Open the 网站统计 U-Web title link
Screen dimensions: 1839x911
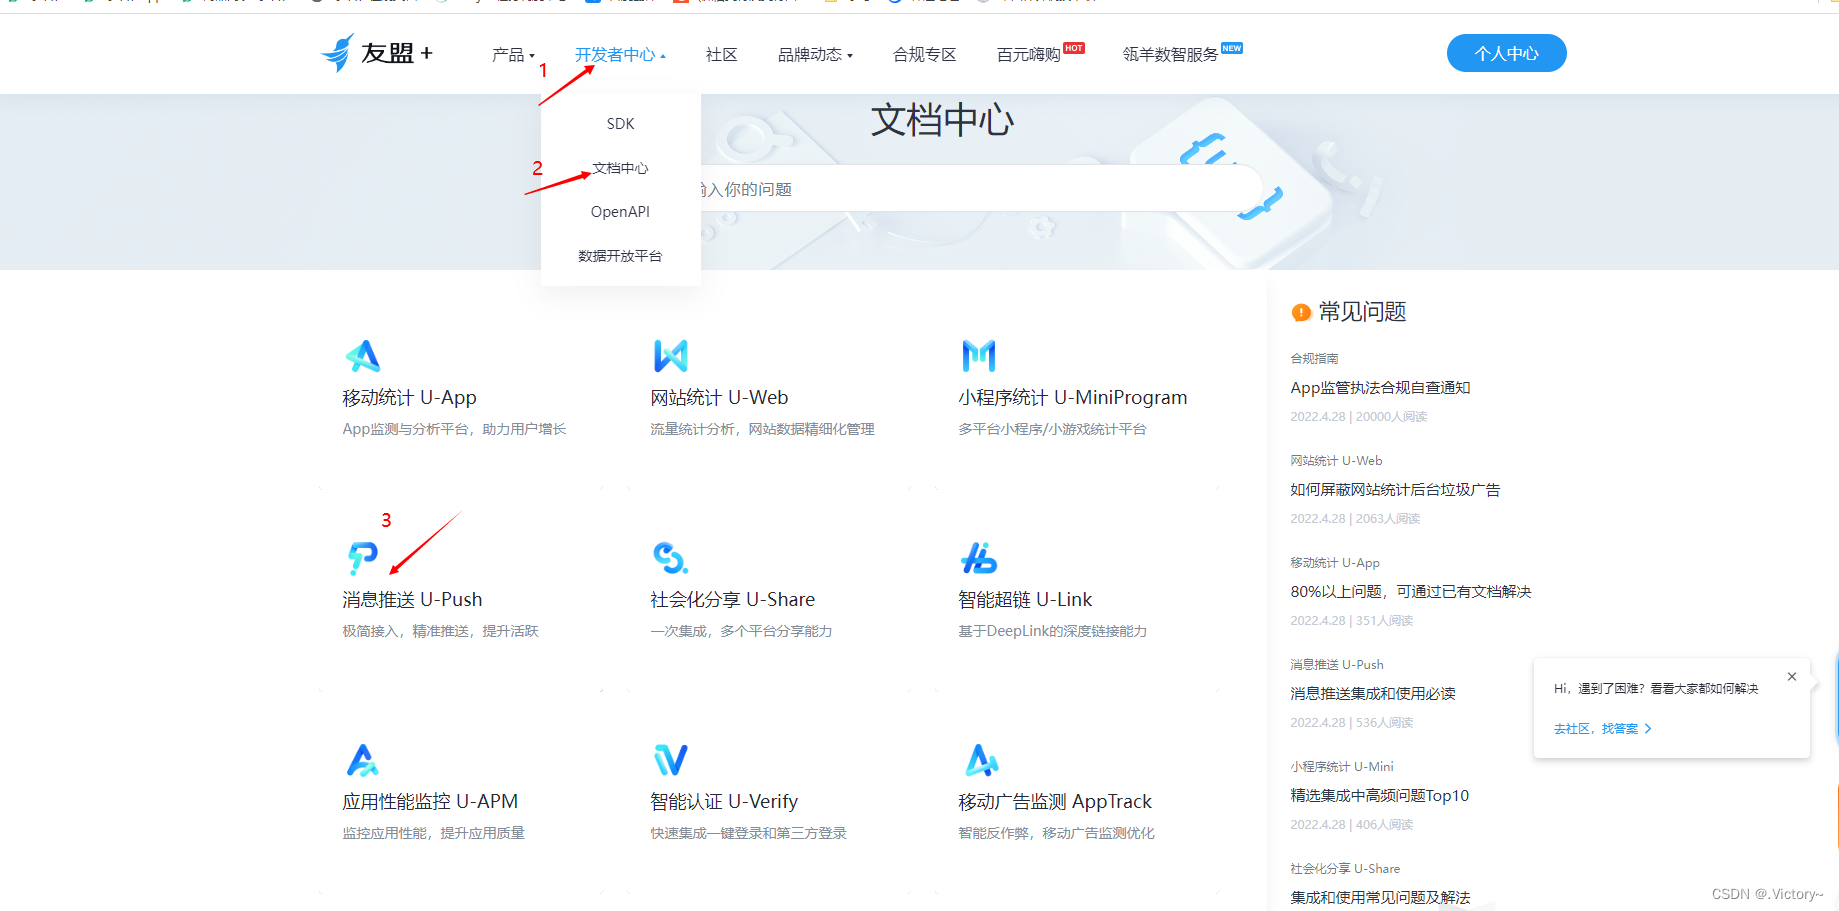point(719,398)
